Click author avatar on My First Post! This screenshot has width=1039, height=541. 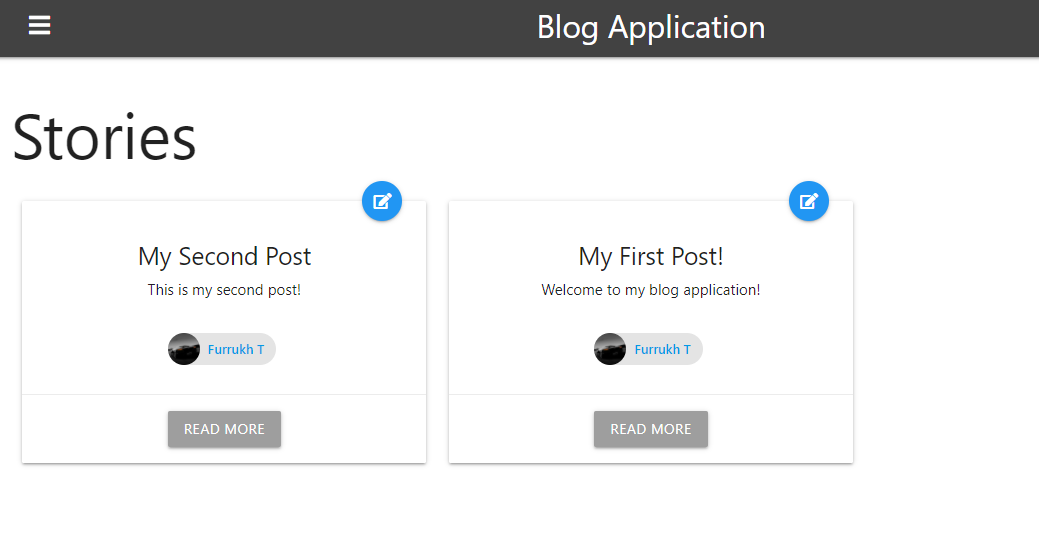coord(610,349)
